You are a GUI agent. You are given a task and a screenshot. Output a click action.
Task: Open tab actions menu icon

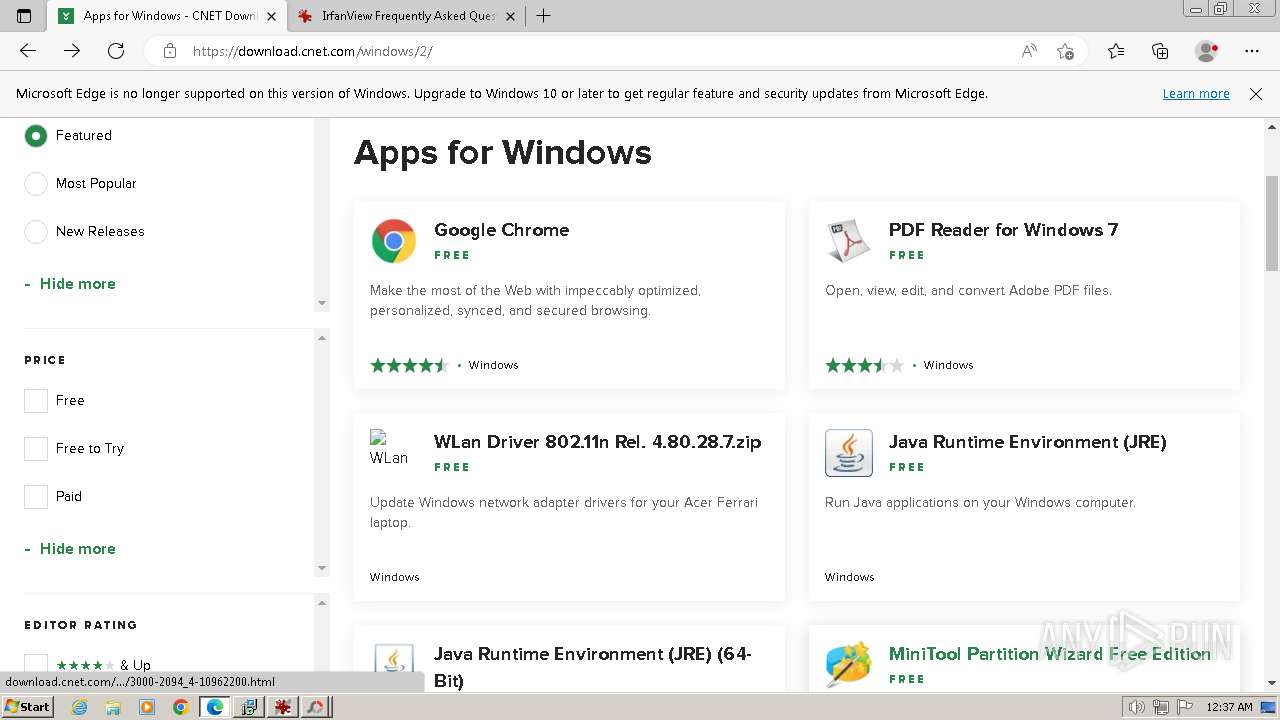coord(24,16)
